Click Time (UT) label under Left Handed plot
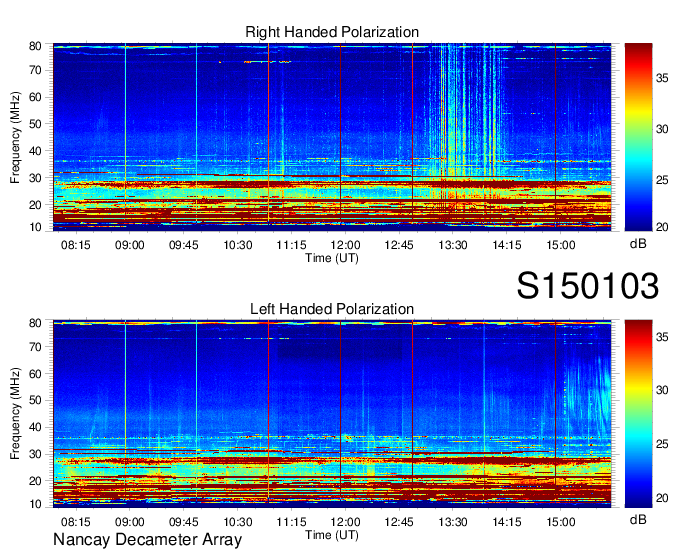680x552 pixels. tap(332, 535)
